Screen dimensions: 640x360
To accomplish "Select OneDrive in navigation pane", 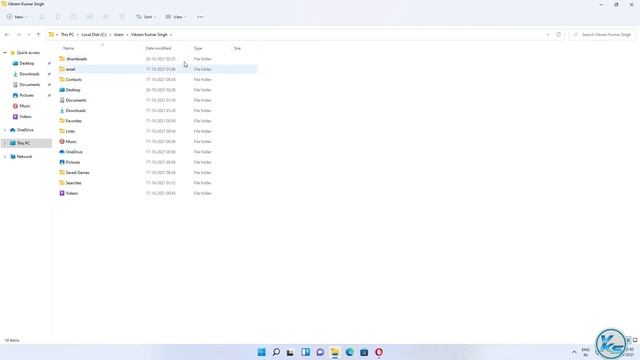I will coord(25,130).
